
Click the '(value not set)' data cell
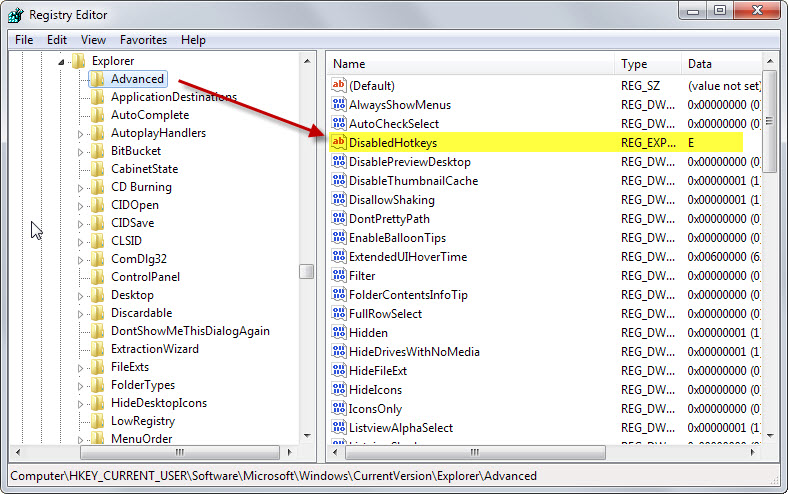pyautogui.click(x=724, y=86)
